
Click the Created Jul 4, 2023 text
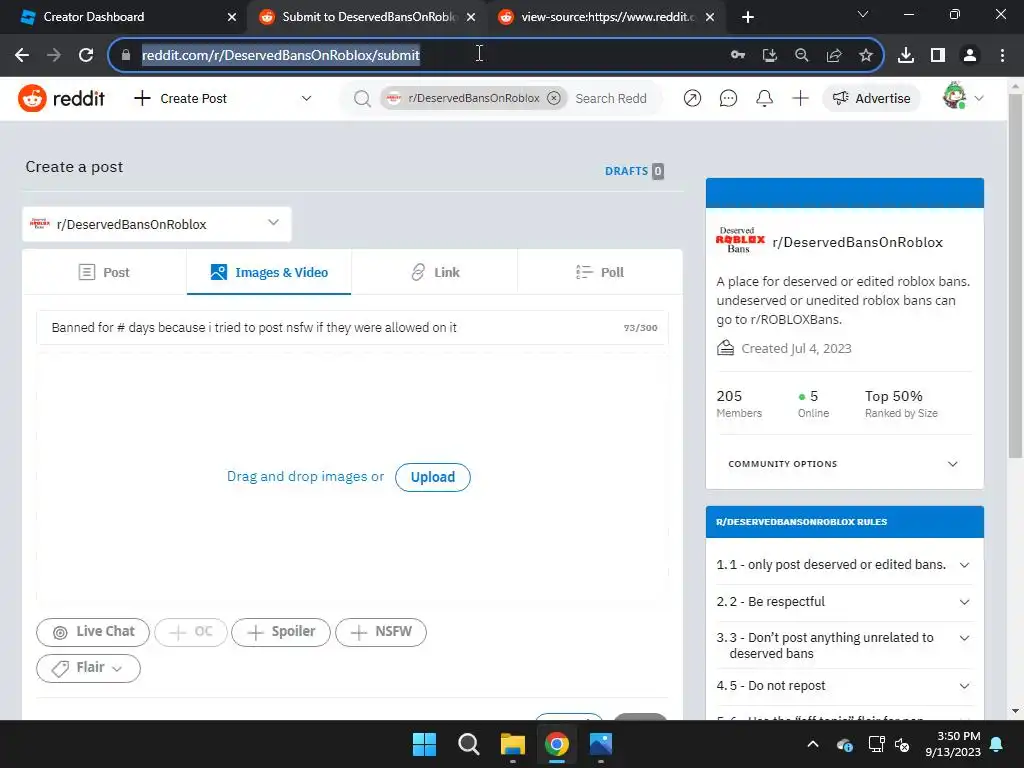795,349
